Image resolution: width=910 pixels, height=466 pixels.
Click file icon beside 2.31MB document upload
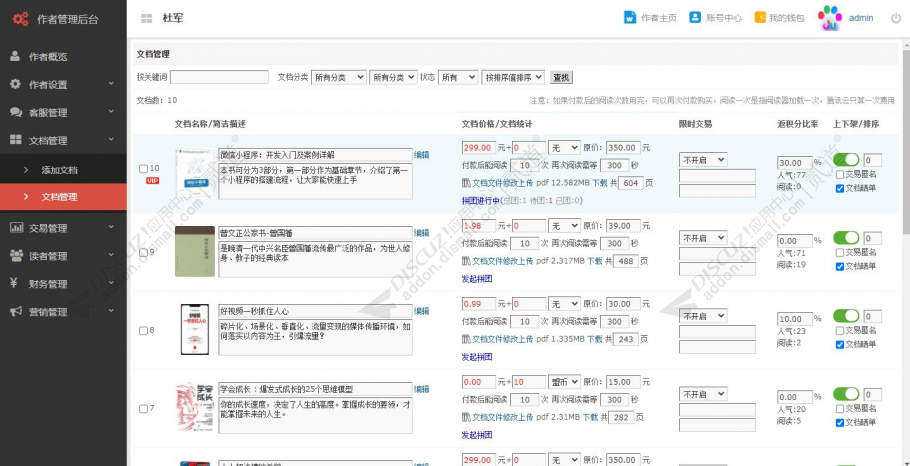tap(465, 417)
